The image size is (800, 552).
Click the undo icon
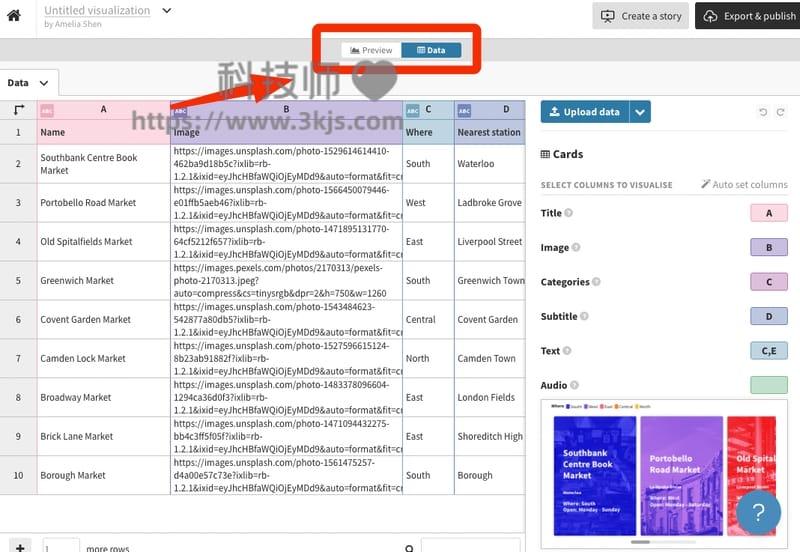[763, 112]
